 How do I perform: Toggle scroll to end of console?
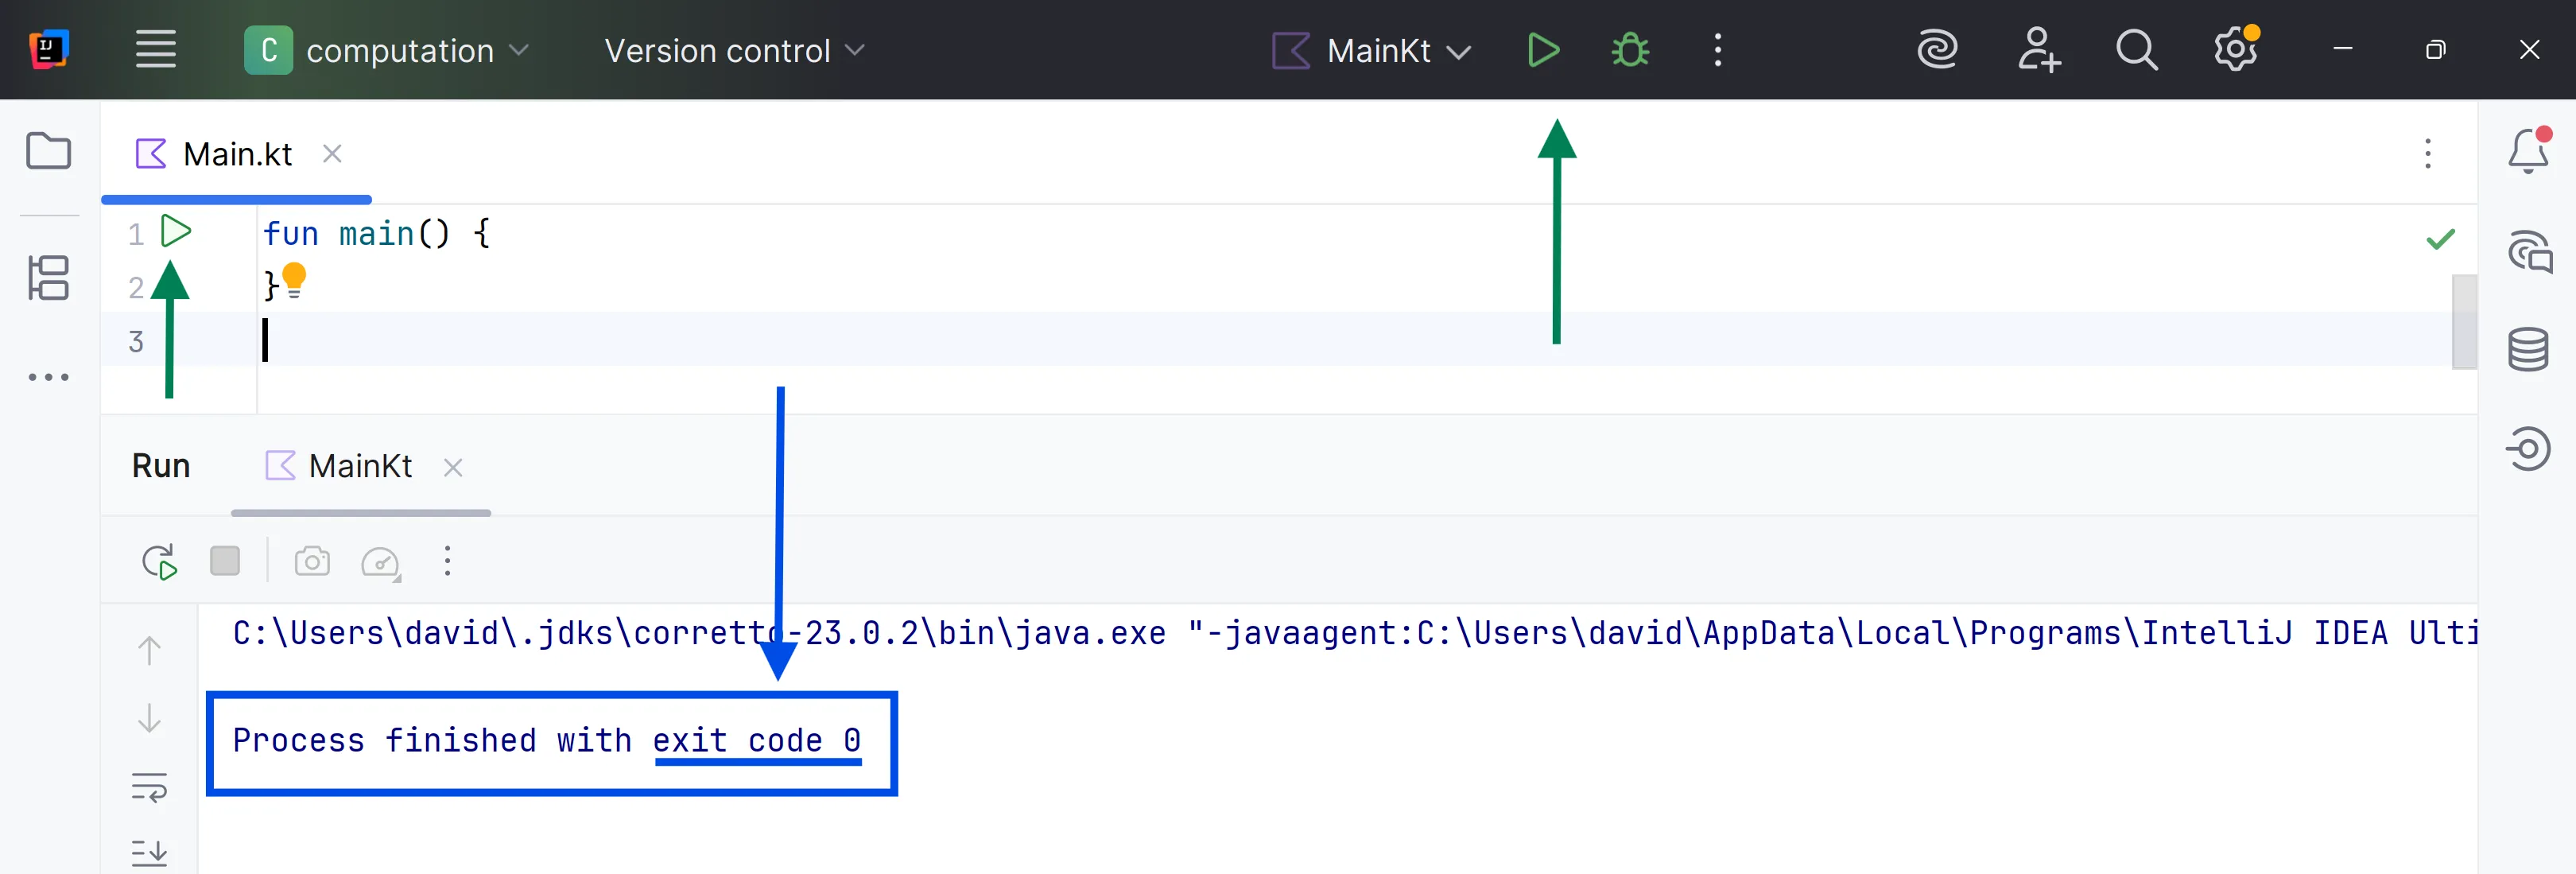149,852
